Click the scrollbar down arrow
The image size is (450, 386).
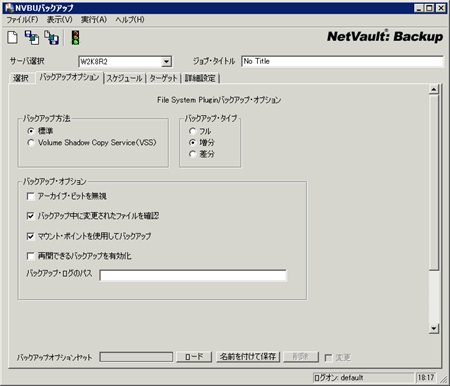pyautogui.click(x=433, y=328)
